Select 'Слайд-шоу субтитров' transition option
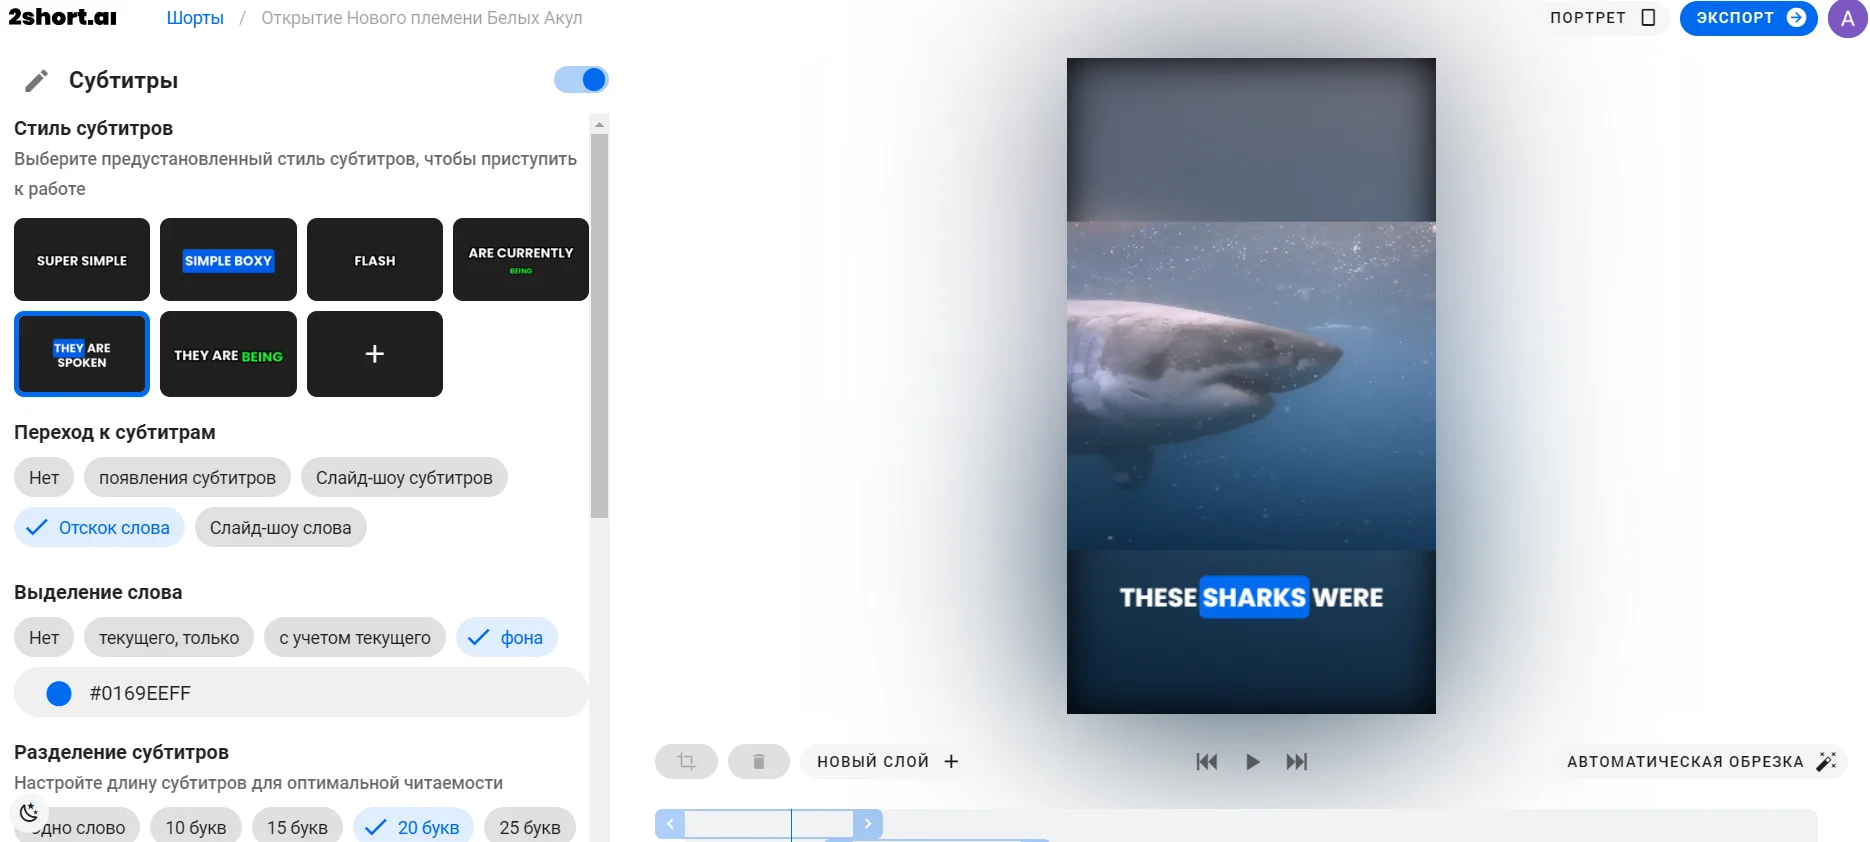Screen dimensions: 1870x842 [404, 478]
